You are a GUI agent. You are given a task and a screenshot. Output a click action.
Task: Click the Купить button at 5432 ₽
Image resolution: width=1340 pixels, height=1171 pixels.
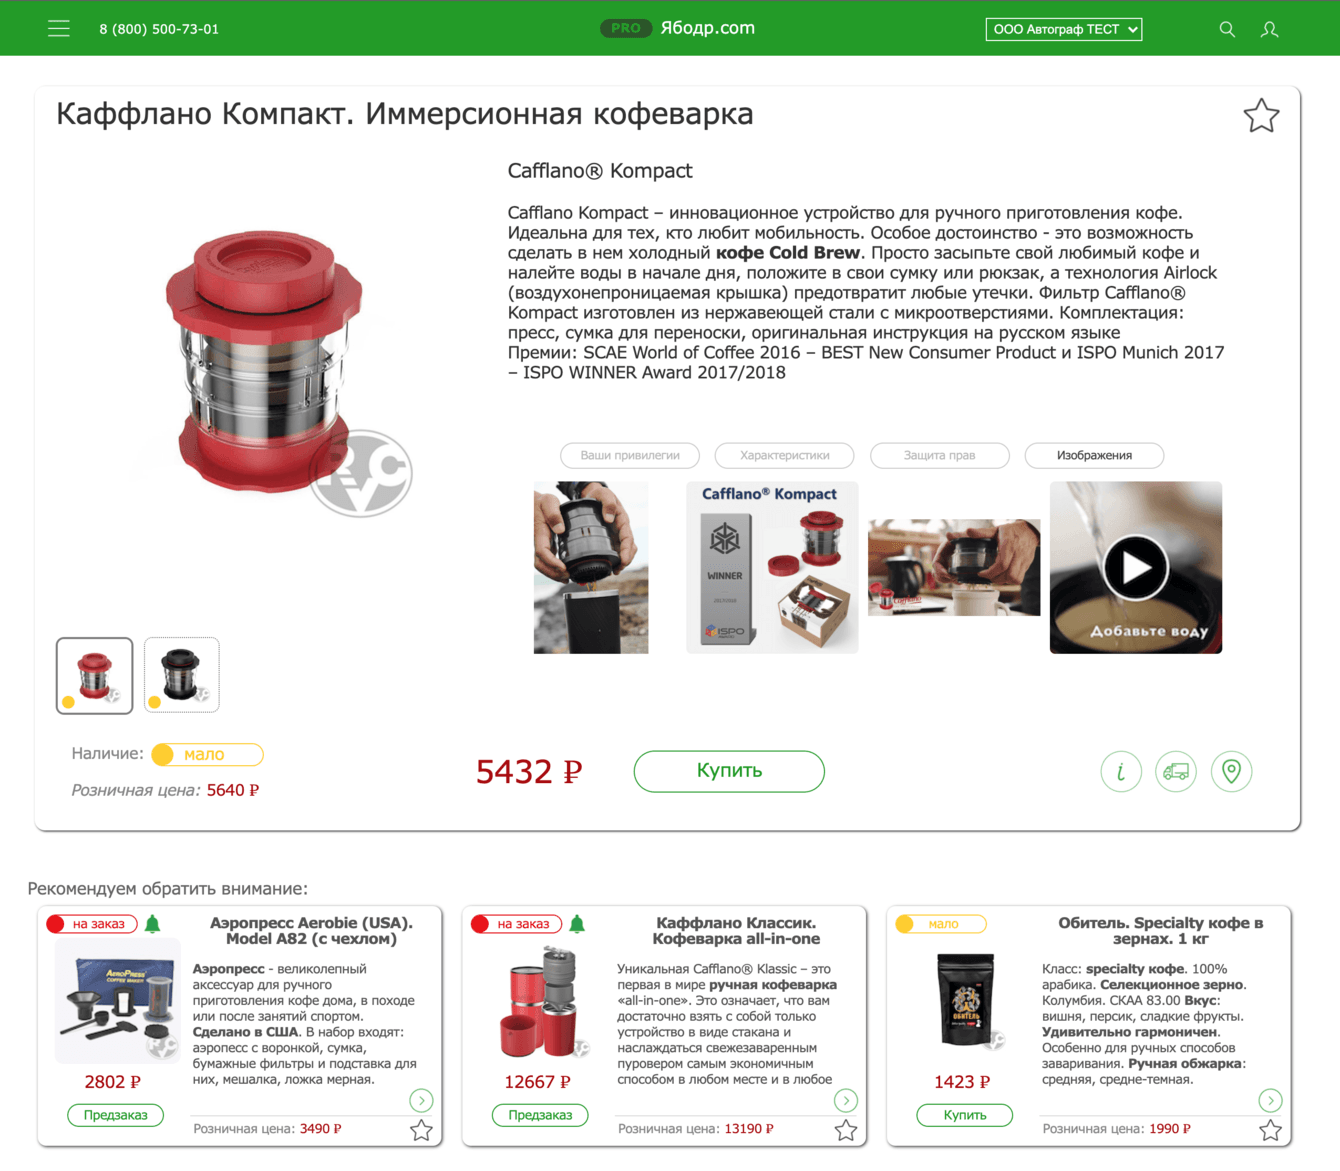(x=729, y=771)
